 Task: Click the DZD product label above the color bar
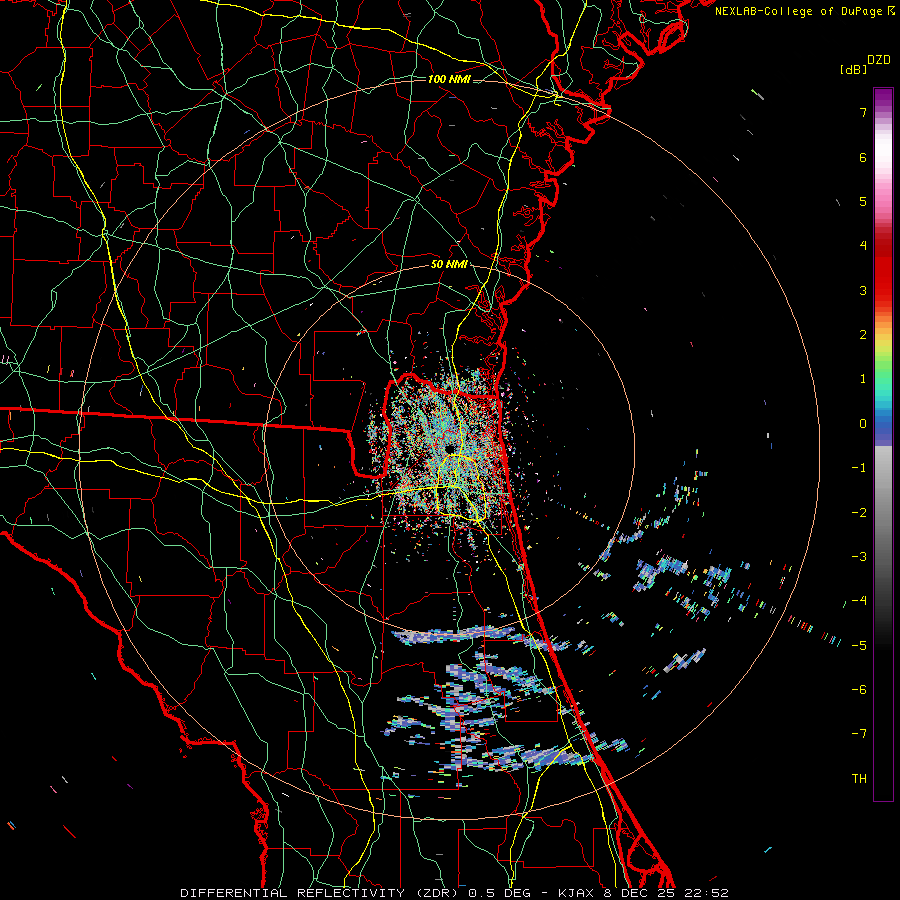pos(879,60)
